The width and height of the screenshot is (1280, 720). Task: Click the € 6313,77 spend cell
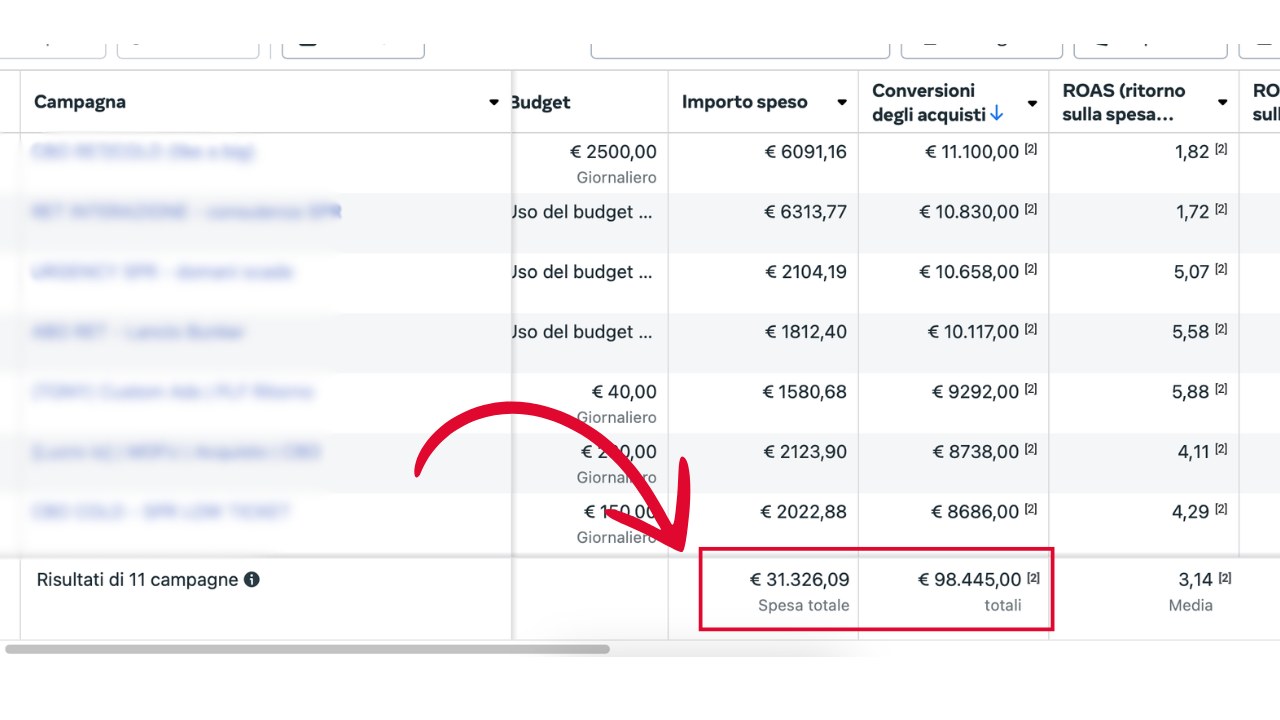coord(806,212)
